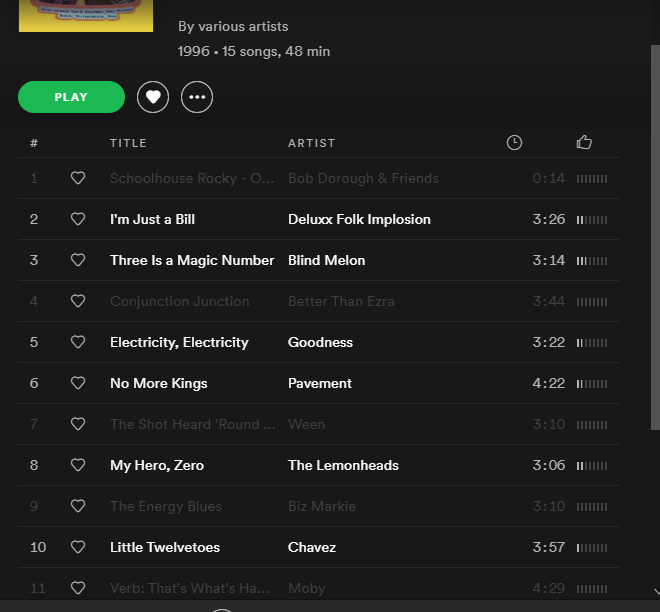Click heart icon for The Energy Blues
Screen dimensions: 660x612
tap(78, 506)
